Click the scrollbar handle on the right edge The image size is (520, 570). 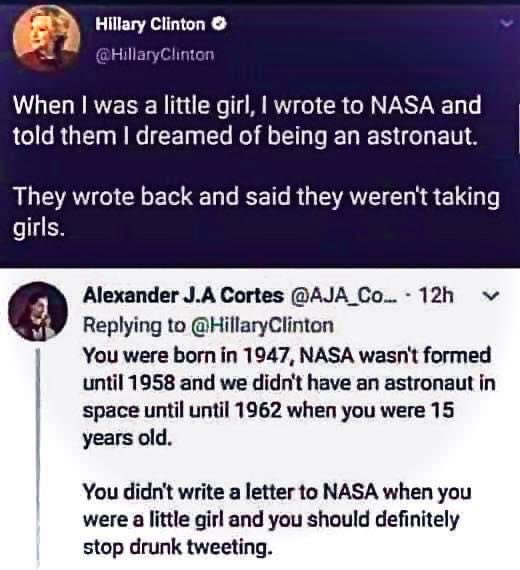[518, 129]
